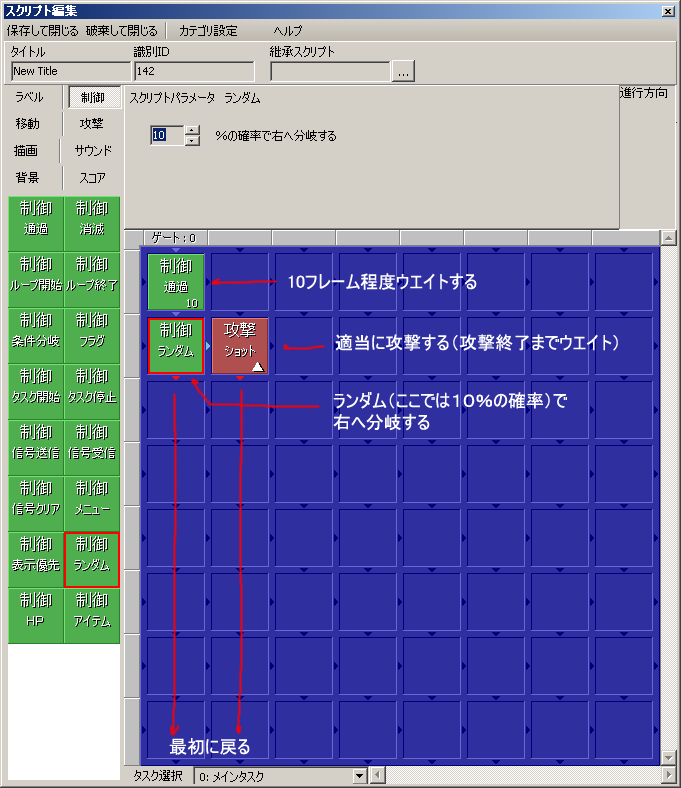Image resolution: width=681 pixels, height=788 pixels.
Task: Open the カテゴリ設定 menu
Action: [x=208, y=31]
